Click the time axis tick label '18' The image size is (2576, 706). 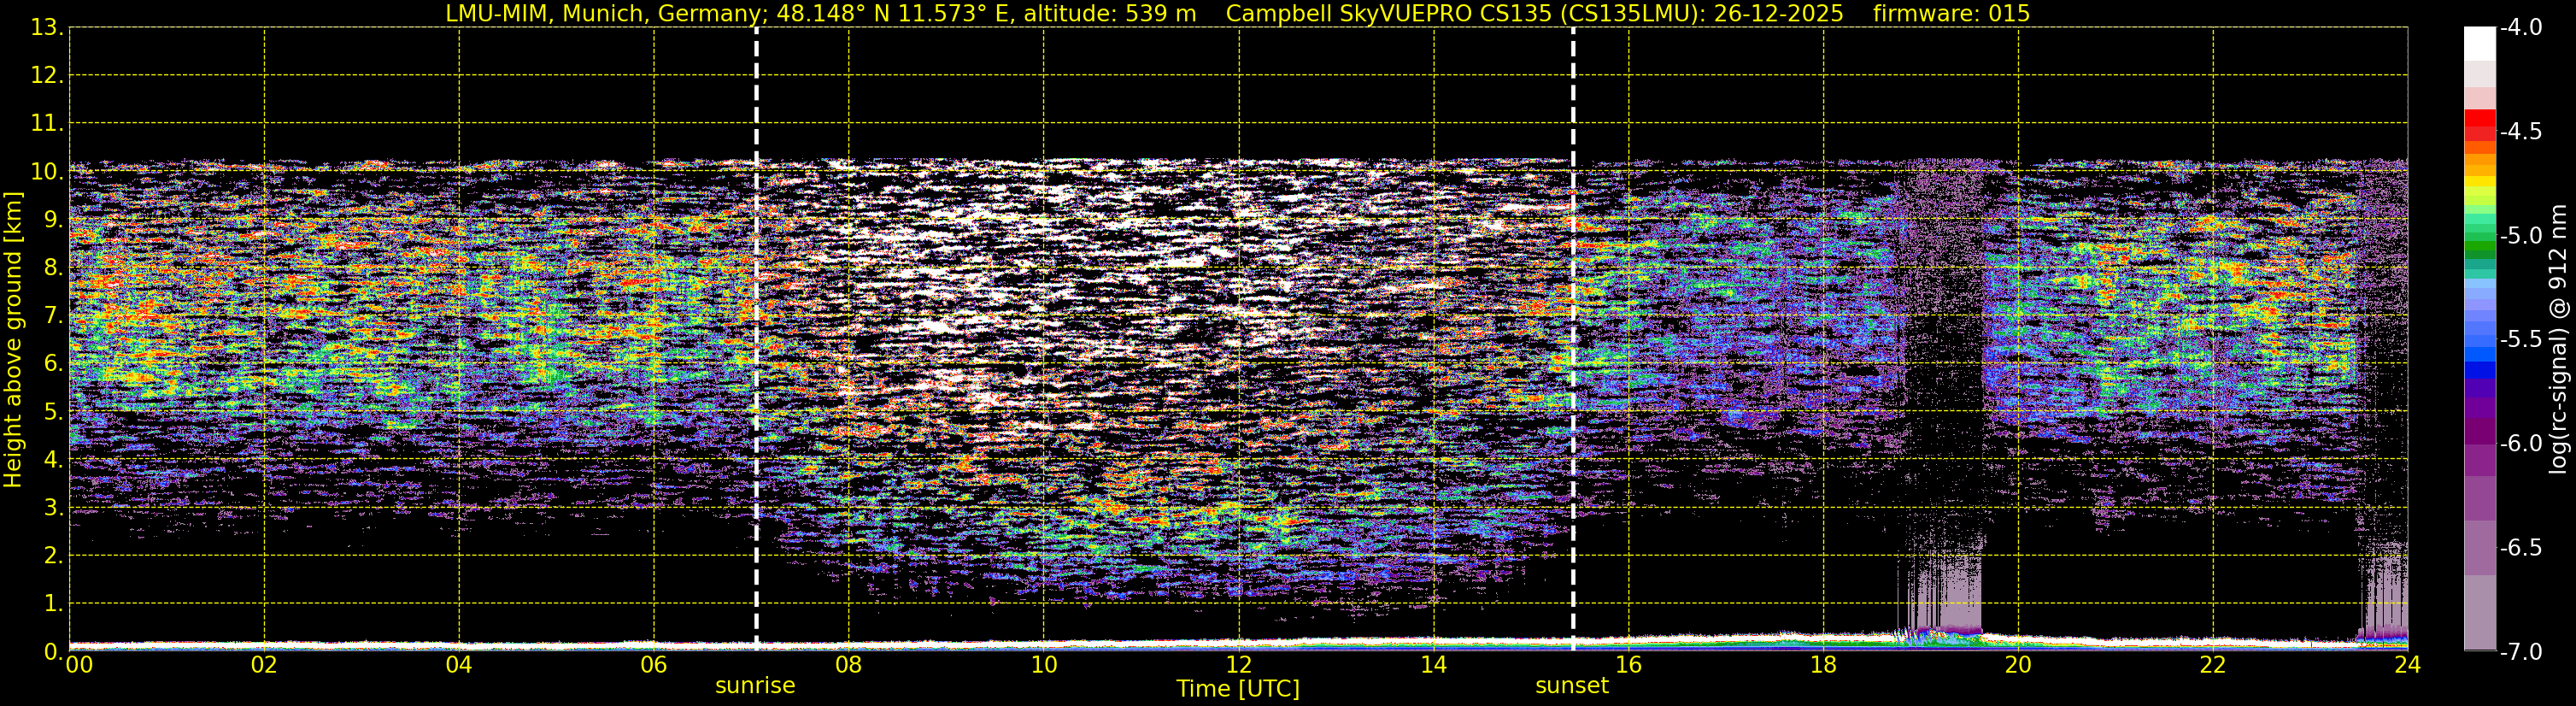click(x=1823, y=665)
